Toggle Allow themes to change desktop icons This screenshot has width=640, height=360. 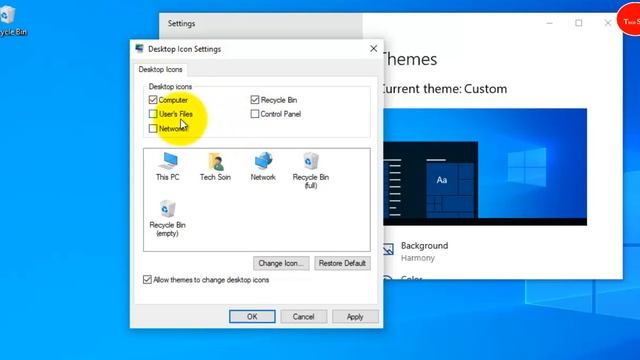(147, 280)
